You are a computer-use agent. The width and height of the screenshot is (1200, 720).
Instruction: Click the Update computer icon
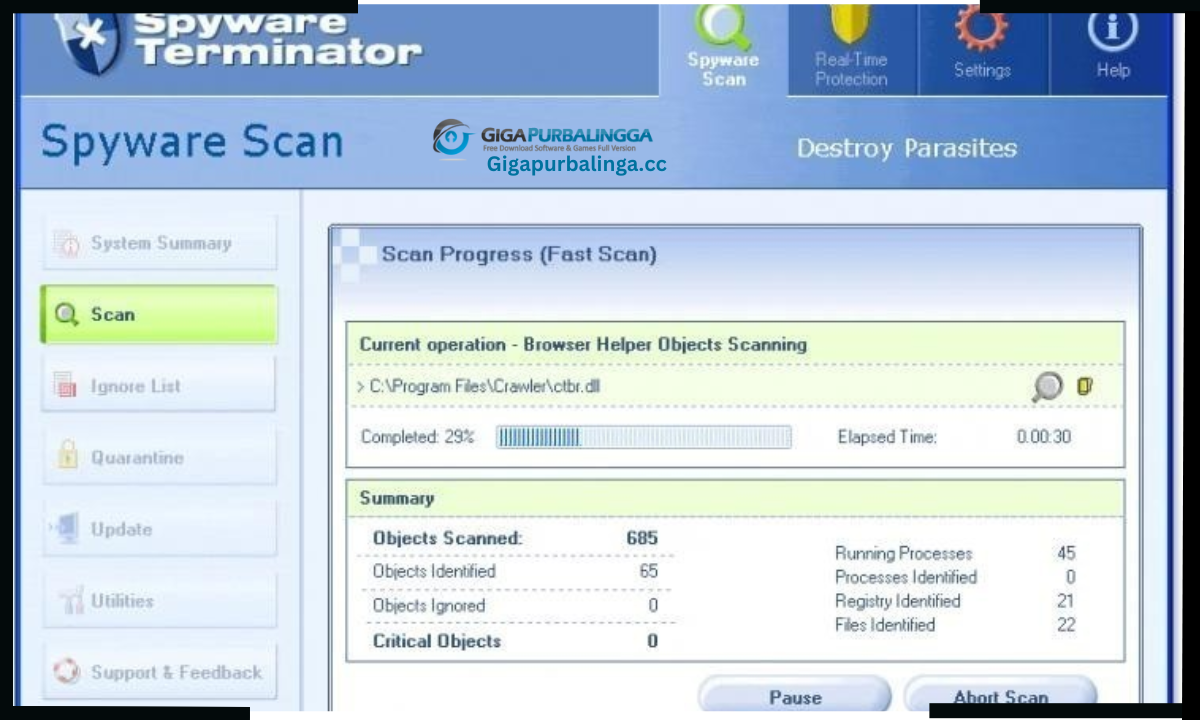coord(66,529)
